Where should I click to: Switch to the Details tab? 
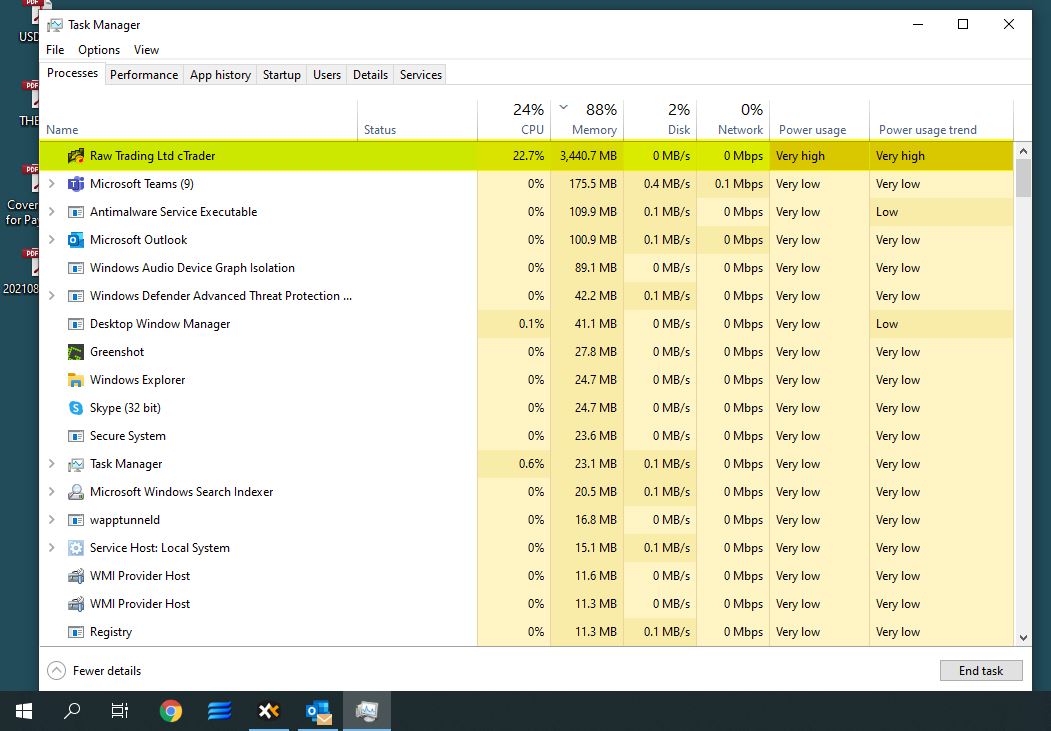371,75
